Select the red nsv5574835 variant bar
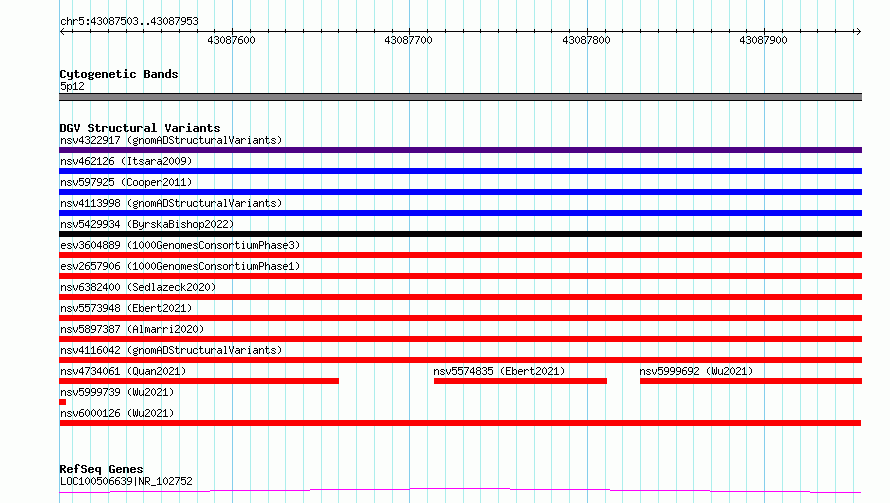Screen dimensions: 890x503 (x=520, y=381)
